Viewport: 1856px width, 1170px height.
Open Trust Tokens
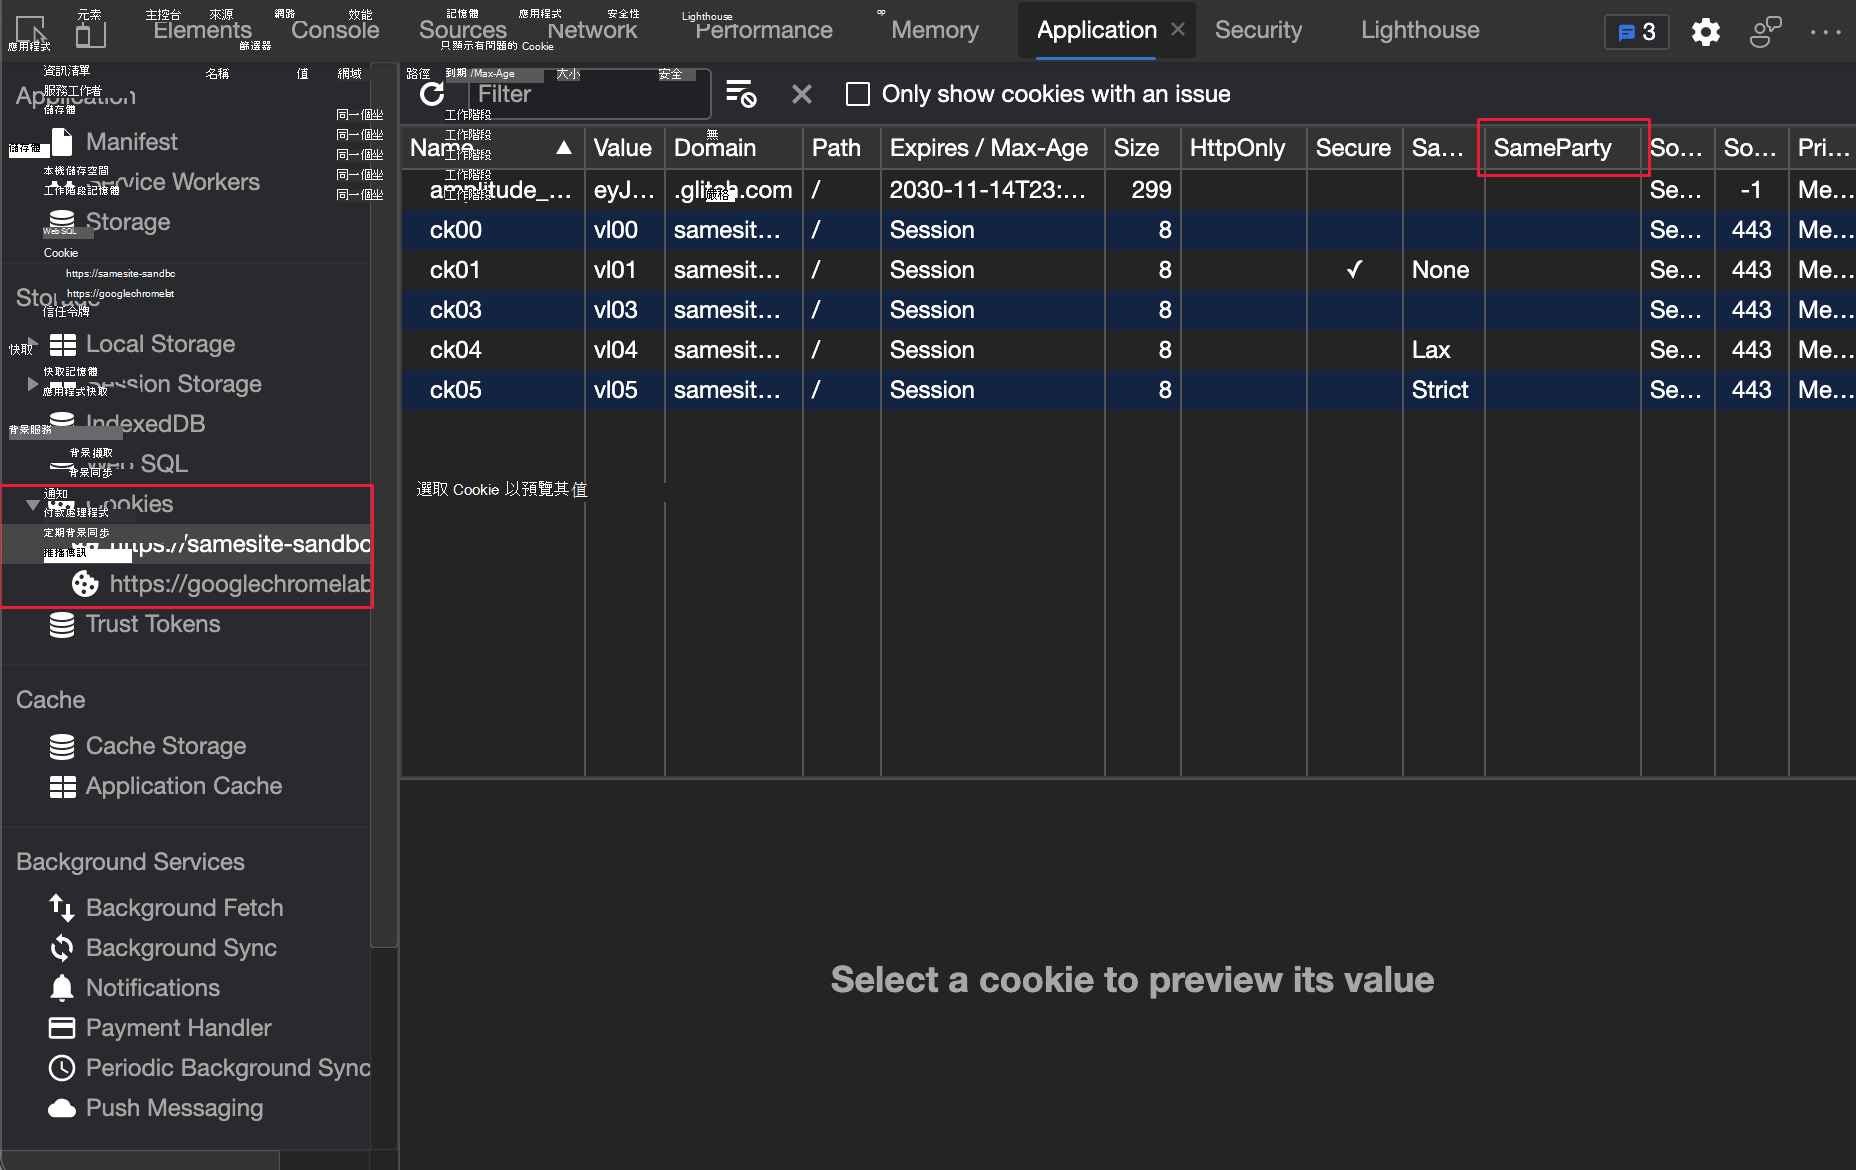tap(153, 624)
